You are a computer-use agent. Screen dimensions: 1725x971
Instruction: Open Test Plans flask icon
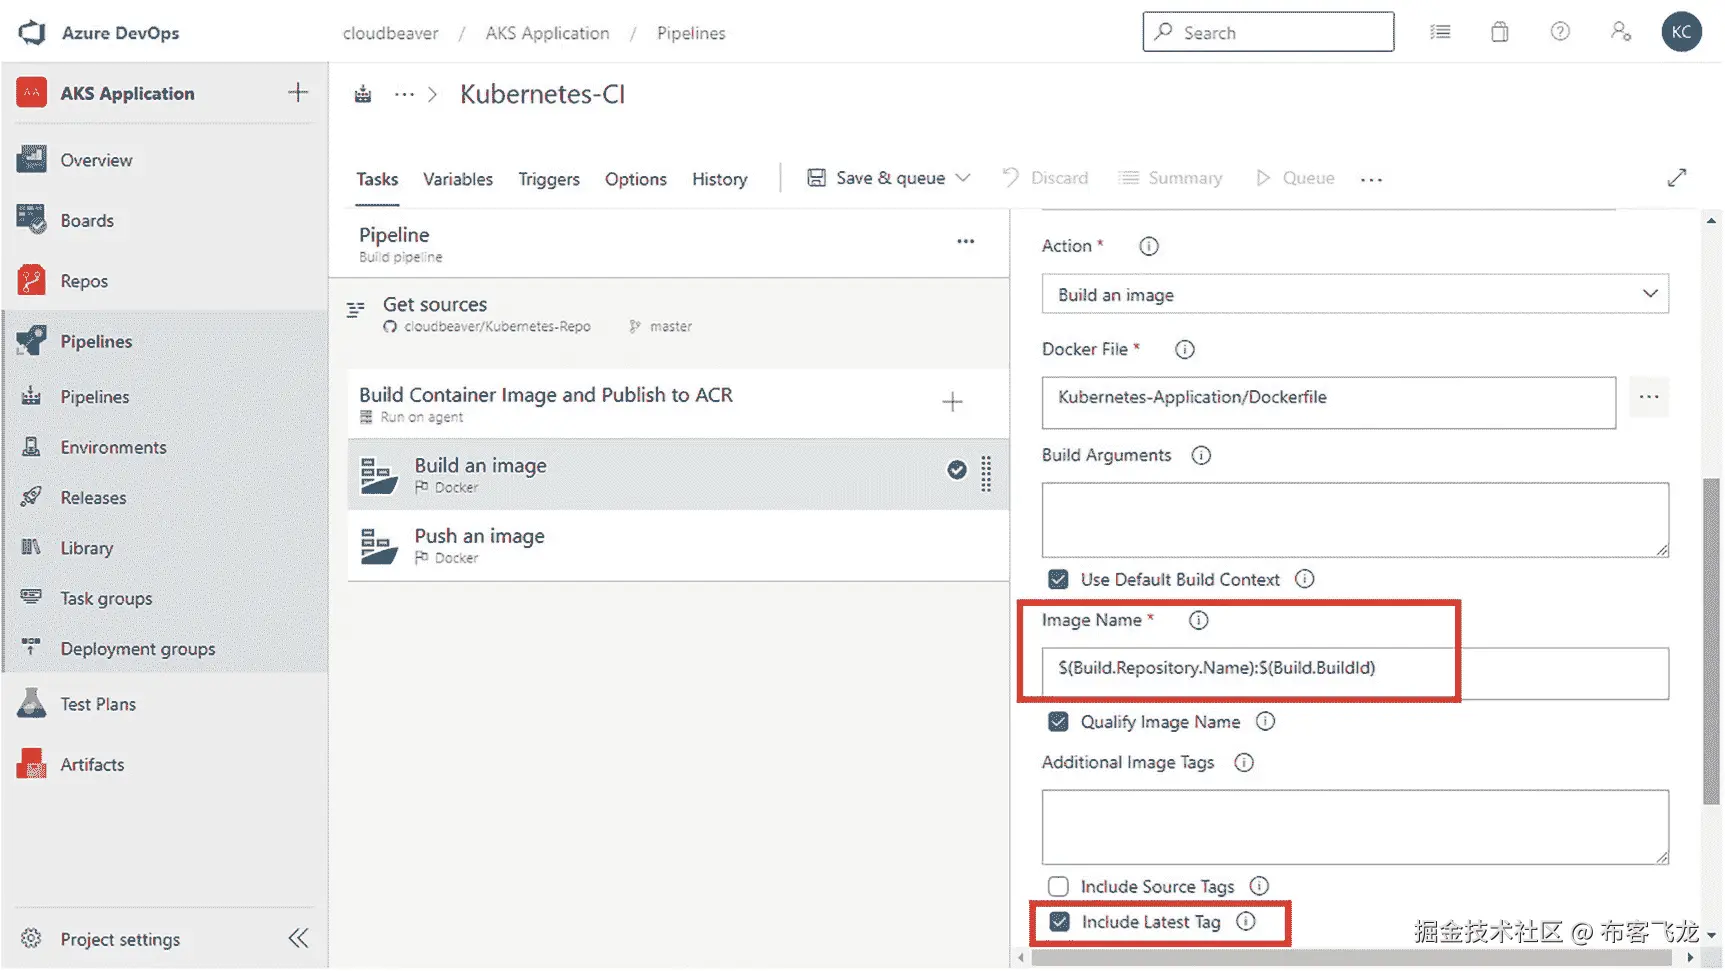(x=32, y=704)
